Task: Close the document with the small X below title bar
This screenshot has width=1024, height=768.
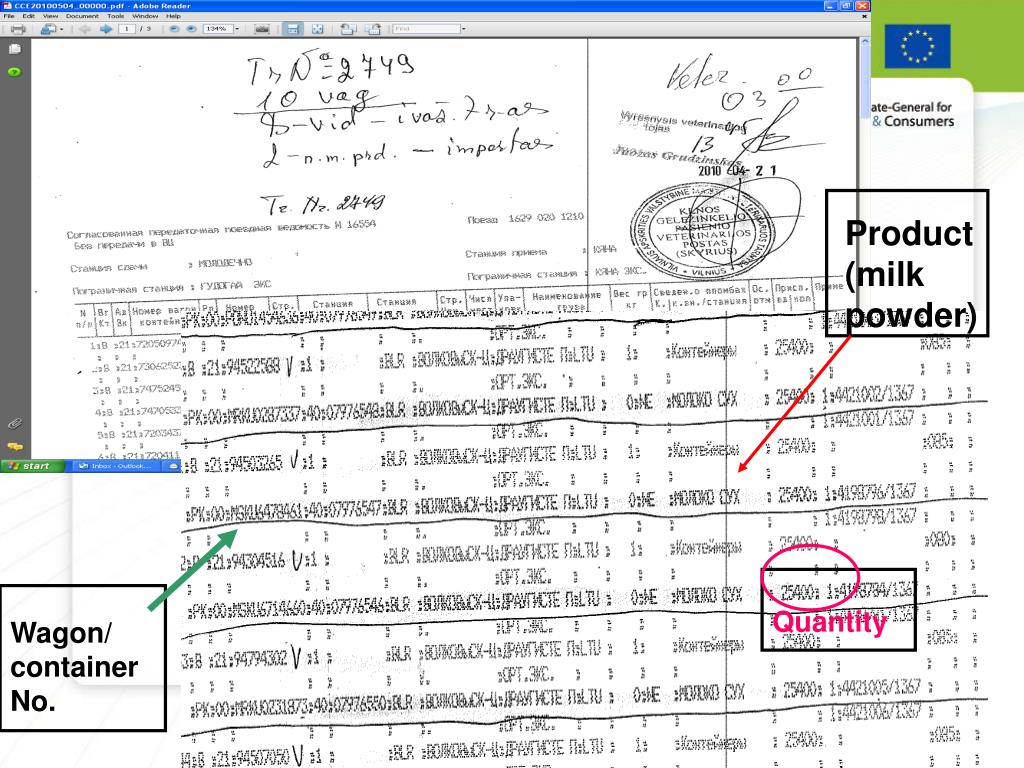Action: pyautogui.click(x=865, y=16)
